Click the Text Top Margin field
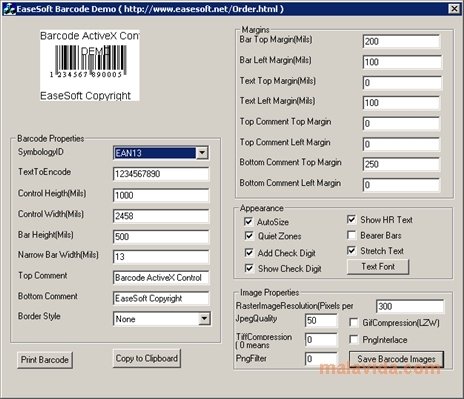Screen dimensions: 464x399 pos(402,83)
